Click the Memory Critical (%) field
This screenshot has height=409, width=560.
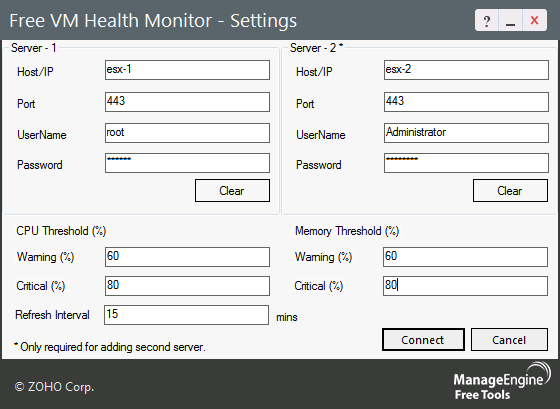pyautogui.click(x=465, y=286)
